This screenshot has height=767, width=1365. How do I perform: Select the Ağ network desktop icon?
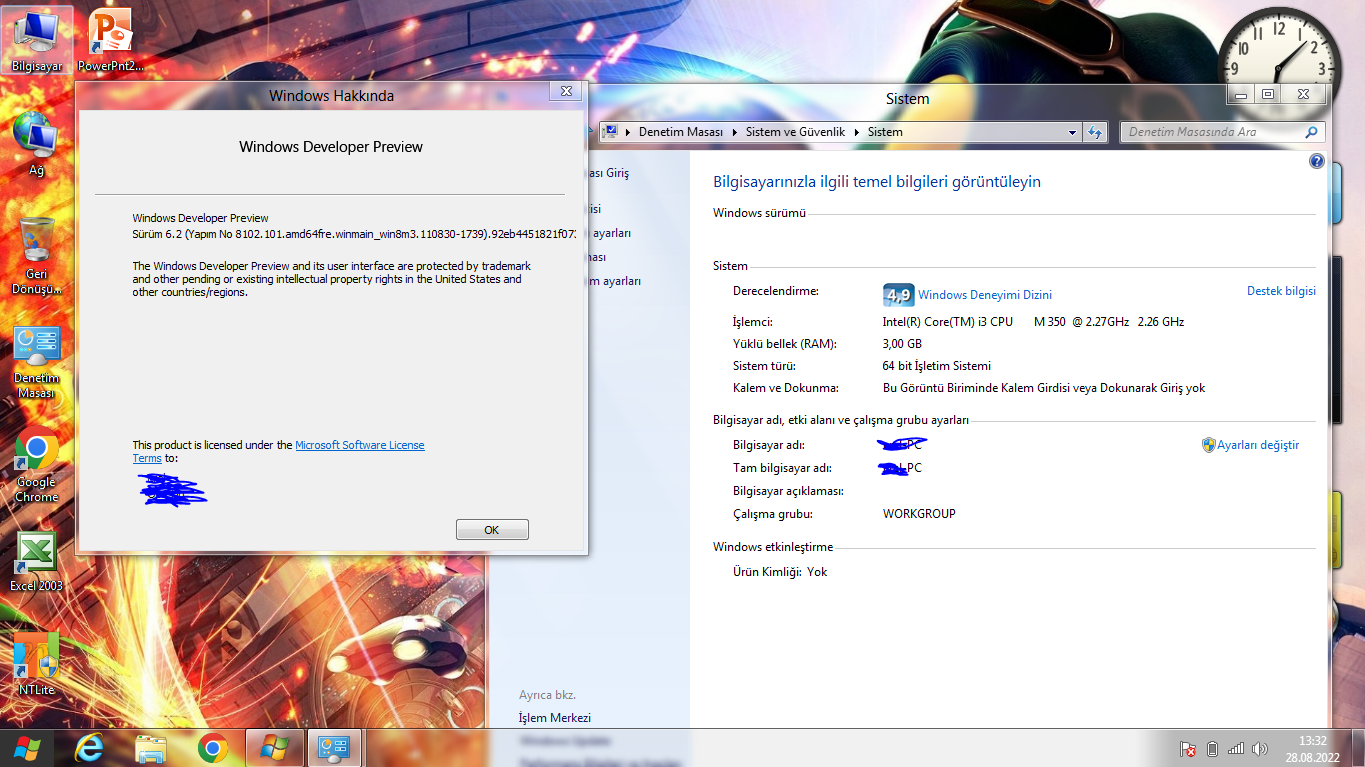pyautogui.click(x=37, y=144)
